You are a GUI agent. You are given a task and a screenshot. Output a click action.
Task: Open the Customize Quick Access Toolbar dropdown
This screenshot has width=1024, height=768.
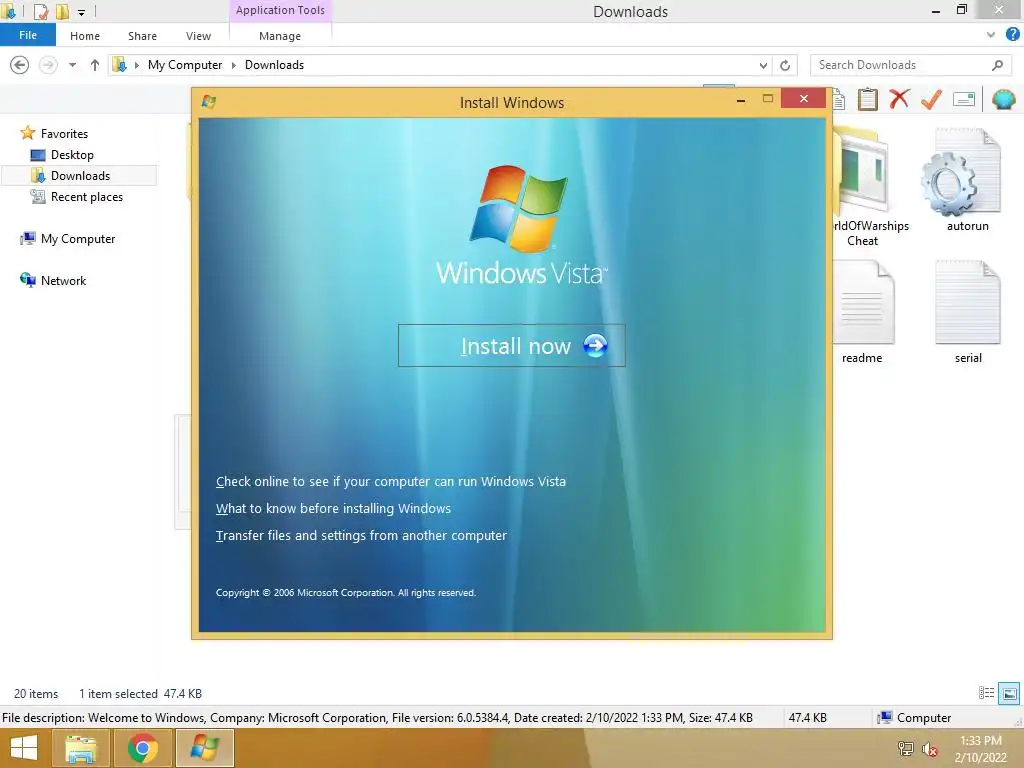82,12
